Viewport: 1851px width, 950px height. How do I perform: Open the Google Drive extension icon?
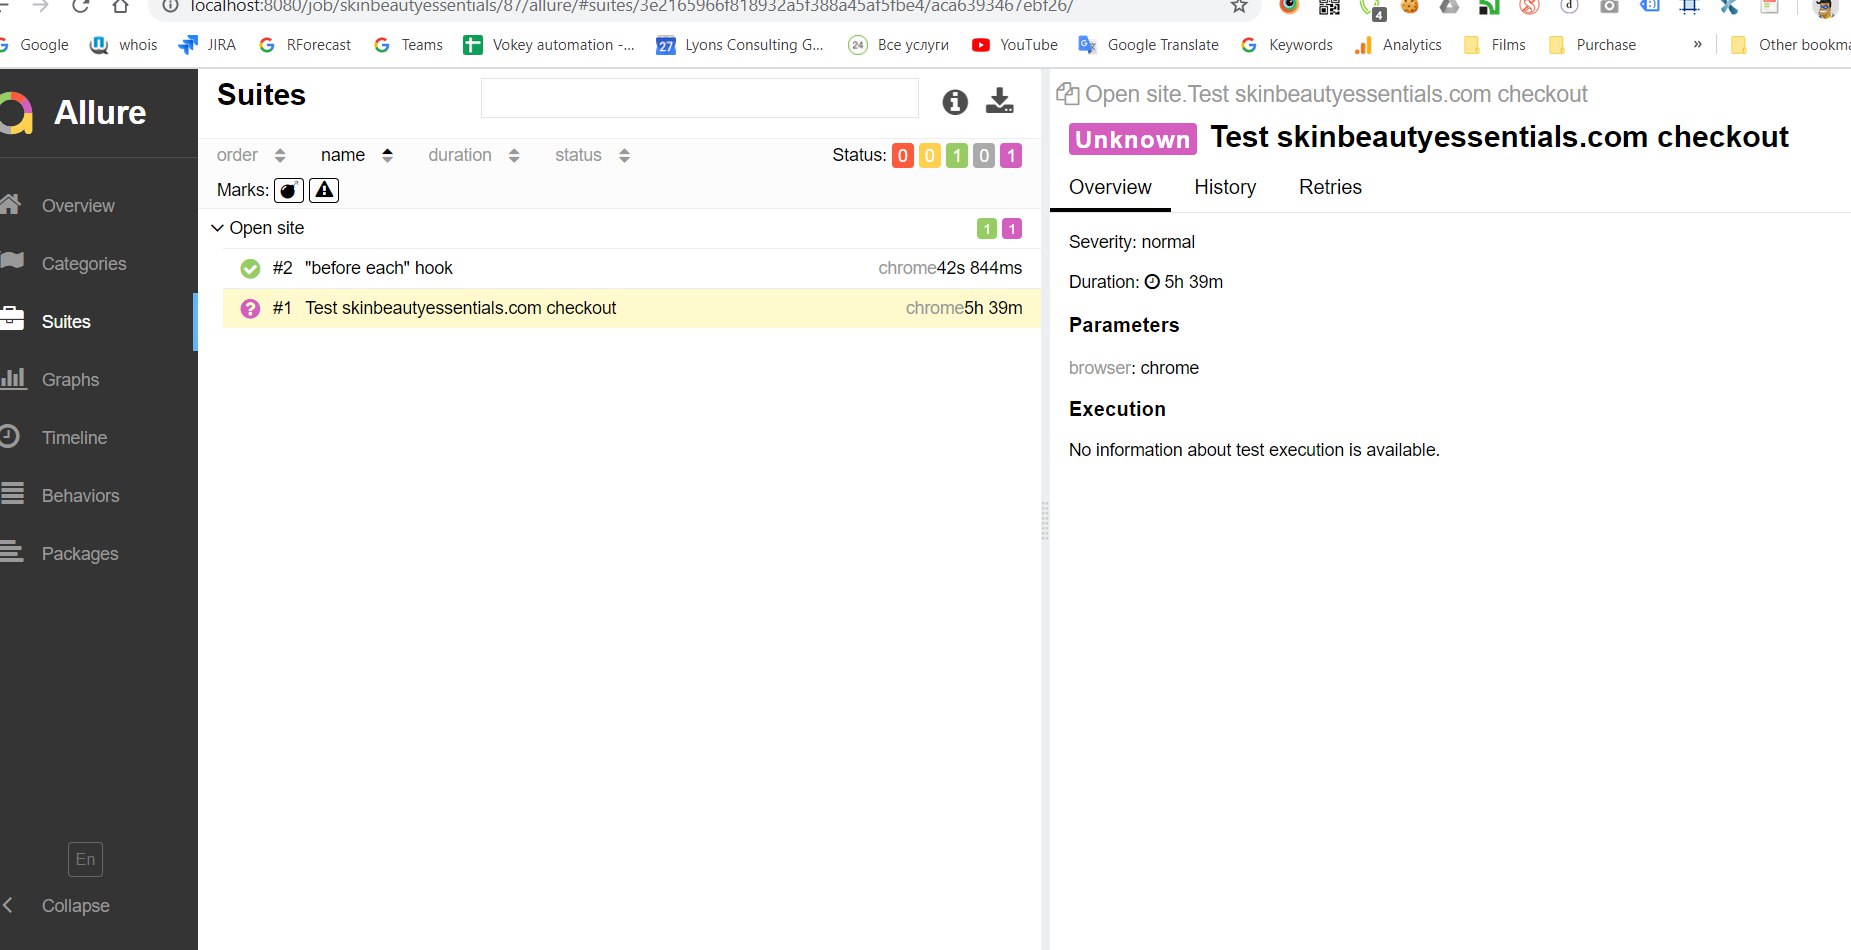click(x=1449, y=7)
